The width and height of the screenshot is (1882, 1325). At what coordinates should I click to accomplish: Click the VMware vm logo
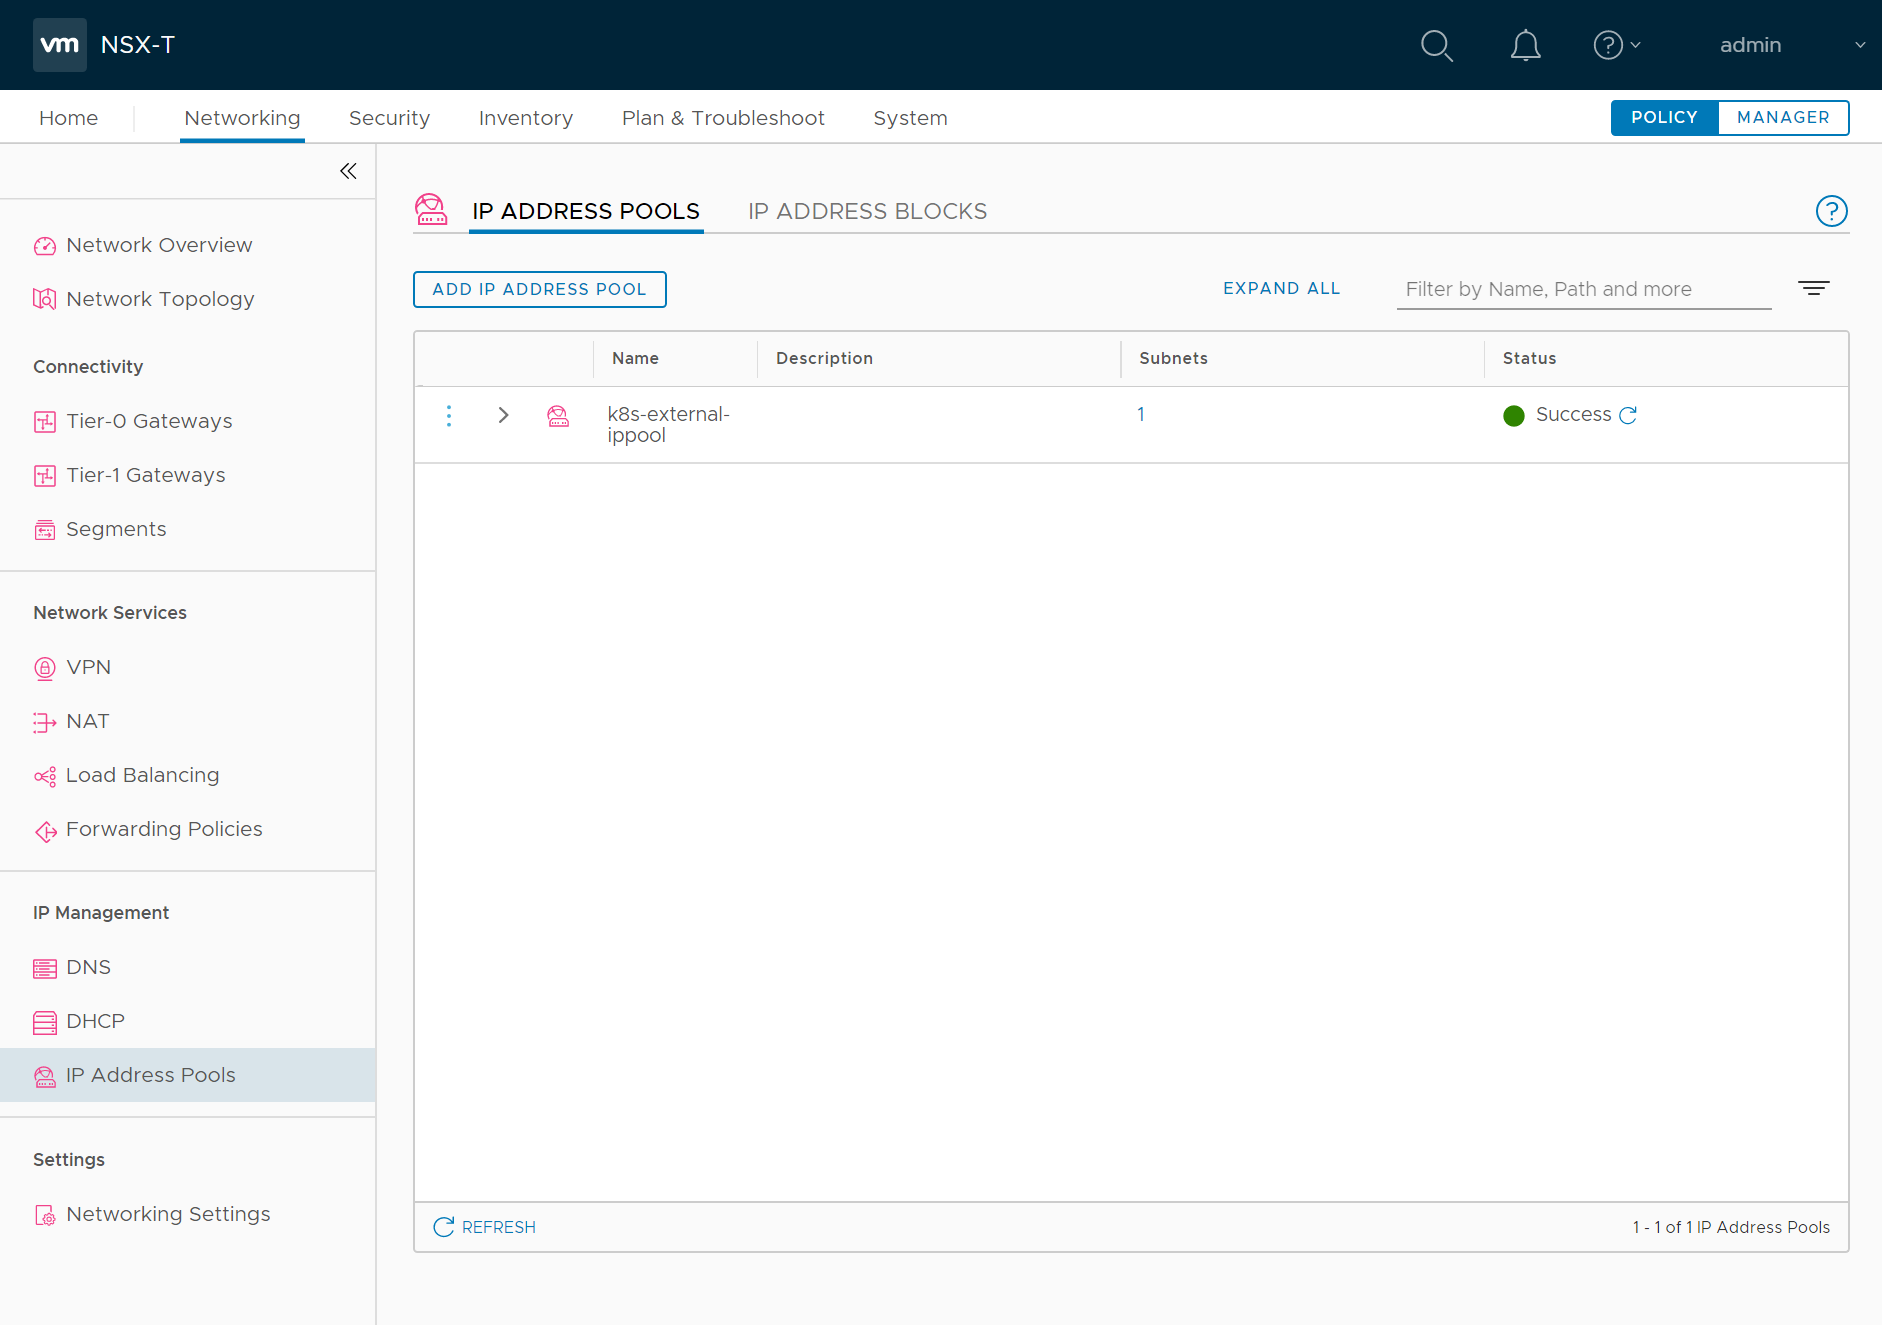[59, 45]
